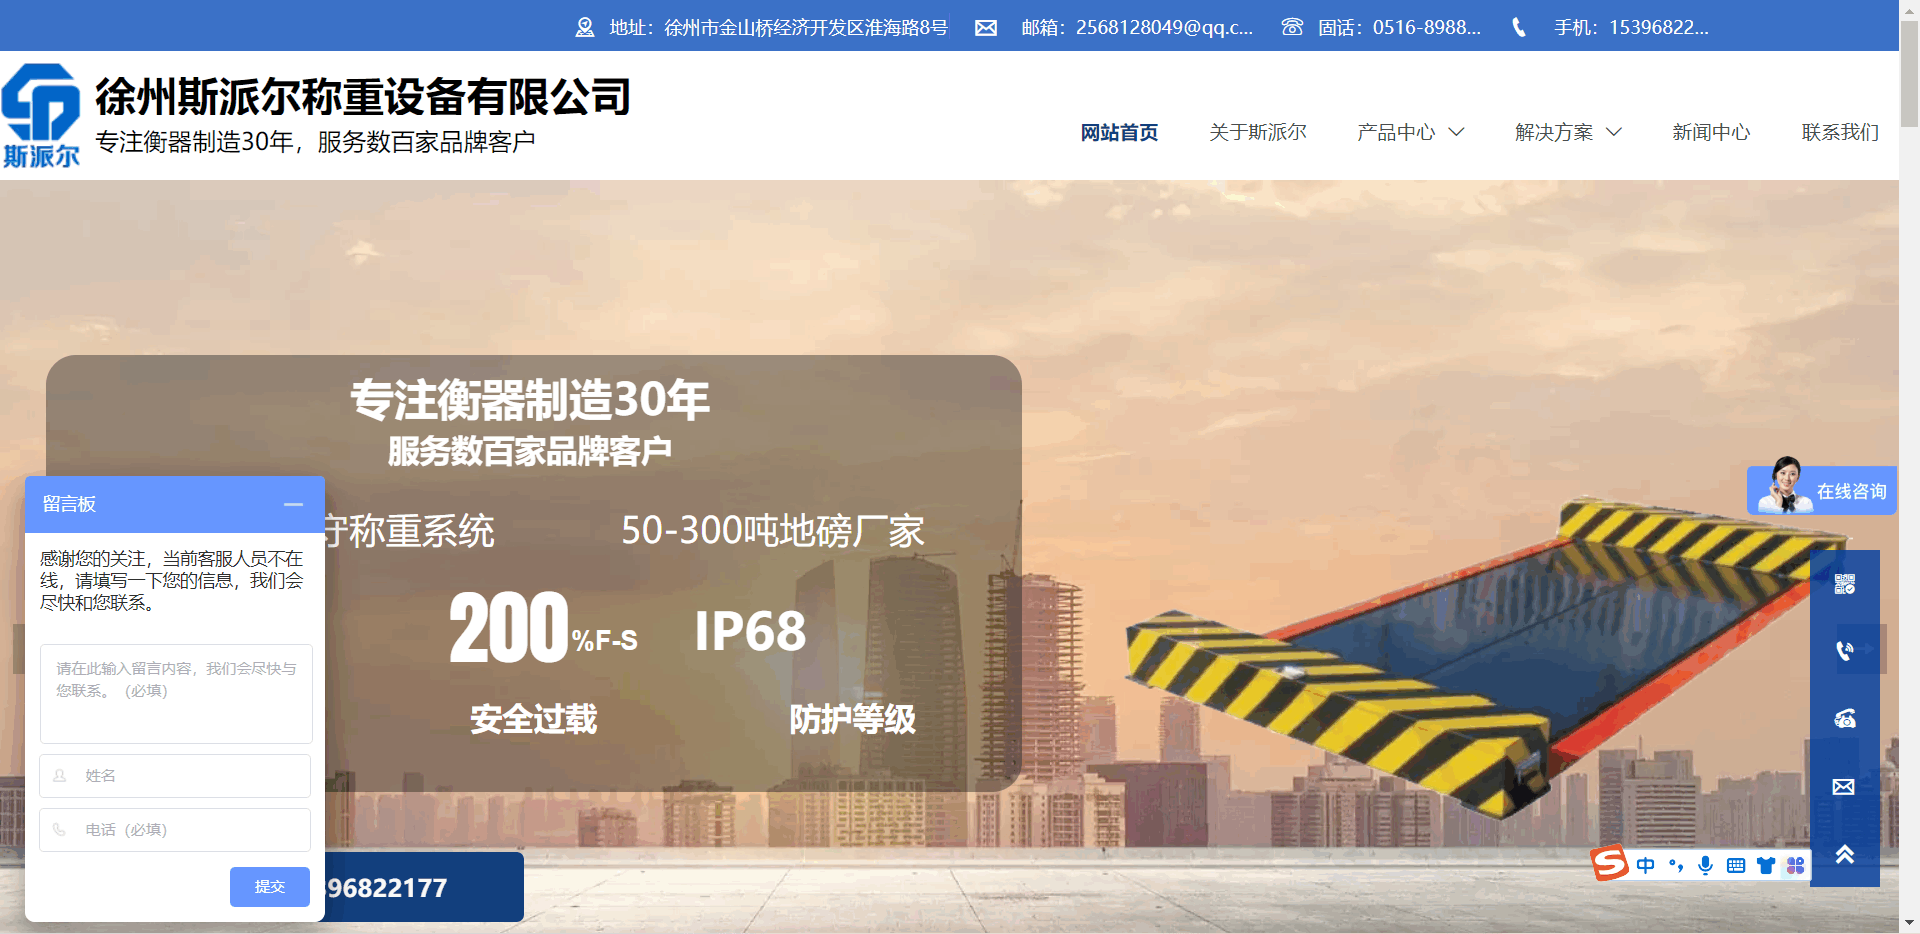Click the scrollbar down arrow
This screenshot has height=934, width=1920.
(1909, 923)
